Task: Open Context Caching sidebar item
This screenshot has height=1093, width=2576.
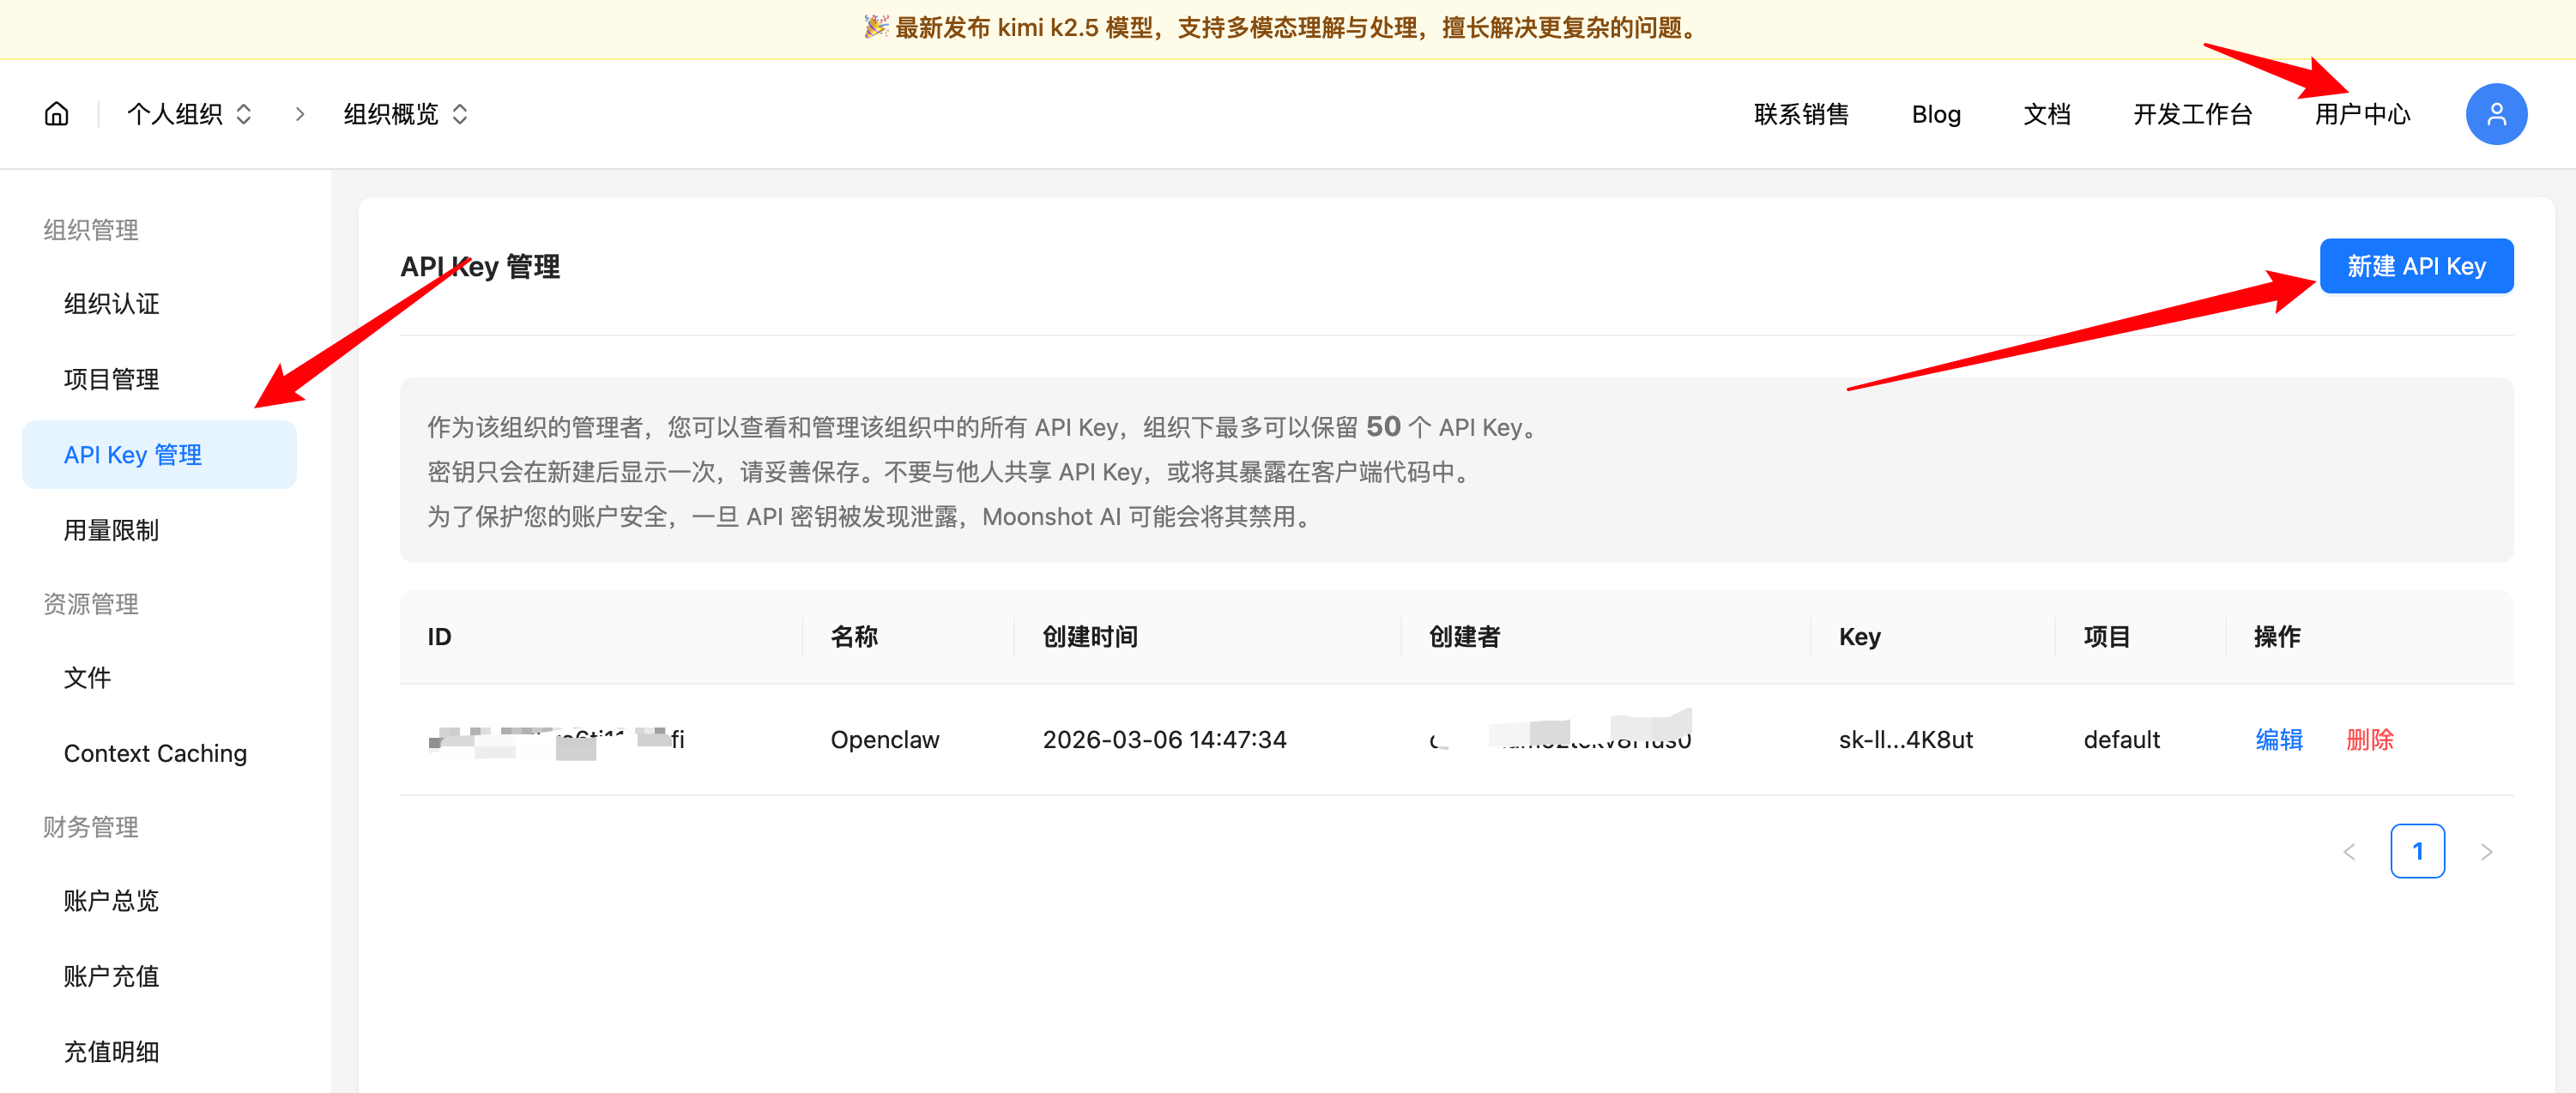Action: [x=155, y=753]
